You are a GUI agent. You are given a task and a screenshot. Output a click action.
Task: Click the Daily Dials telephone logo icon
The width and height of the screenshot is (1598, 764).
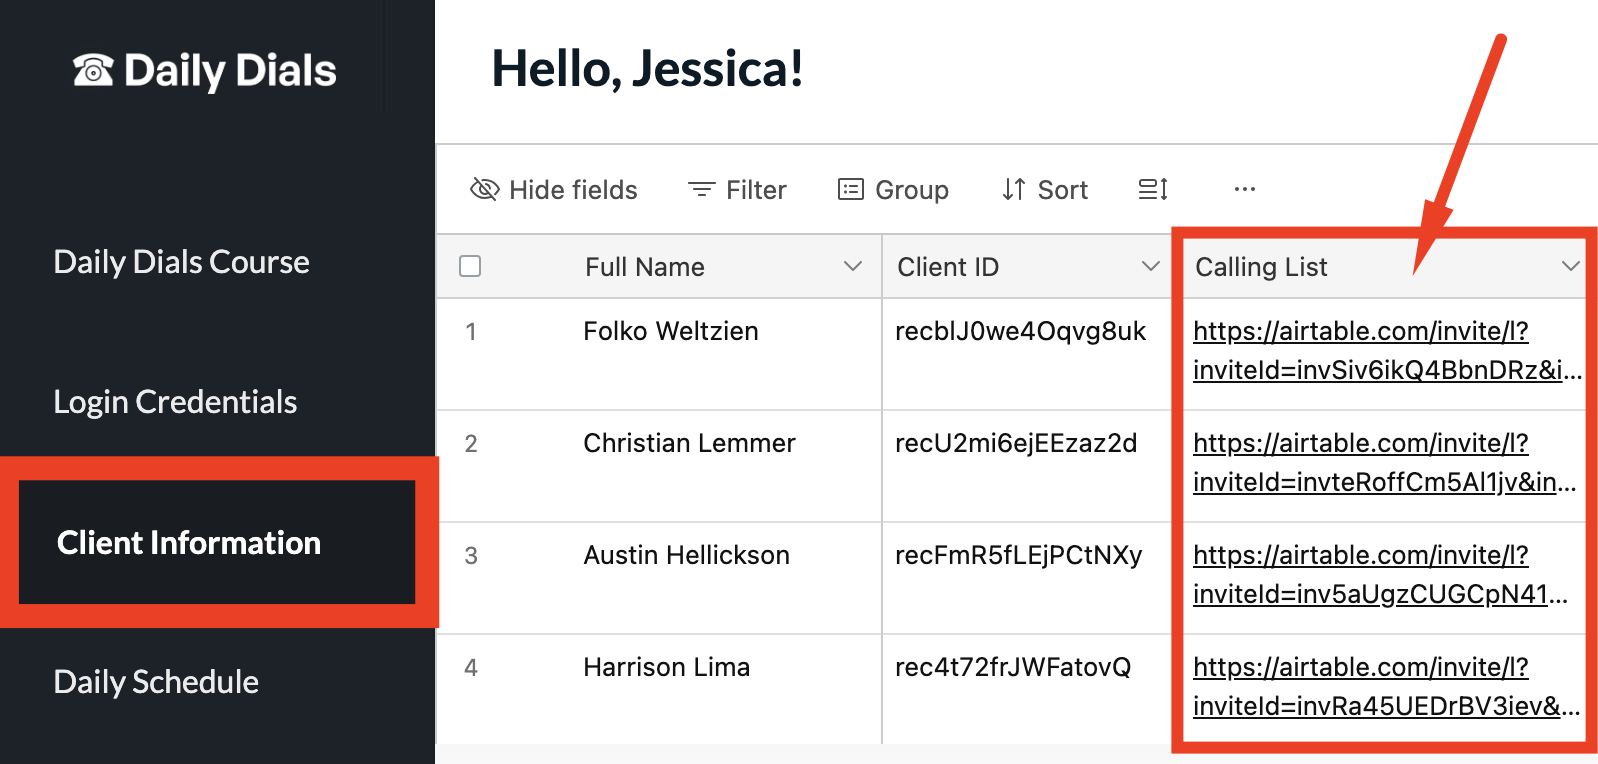93,70
